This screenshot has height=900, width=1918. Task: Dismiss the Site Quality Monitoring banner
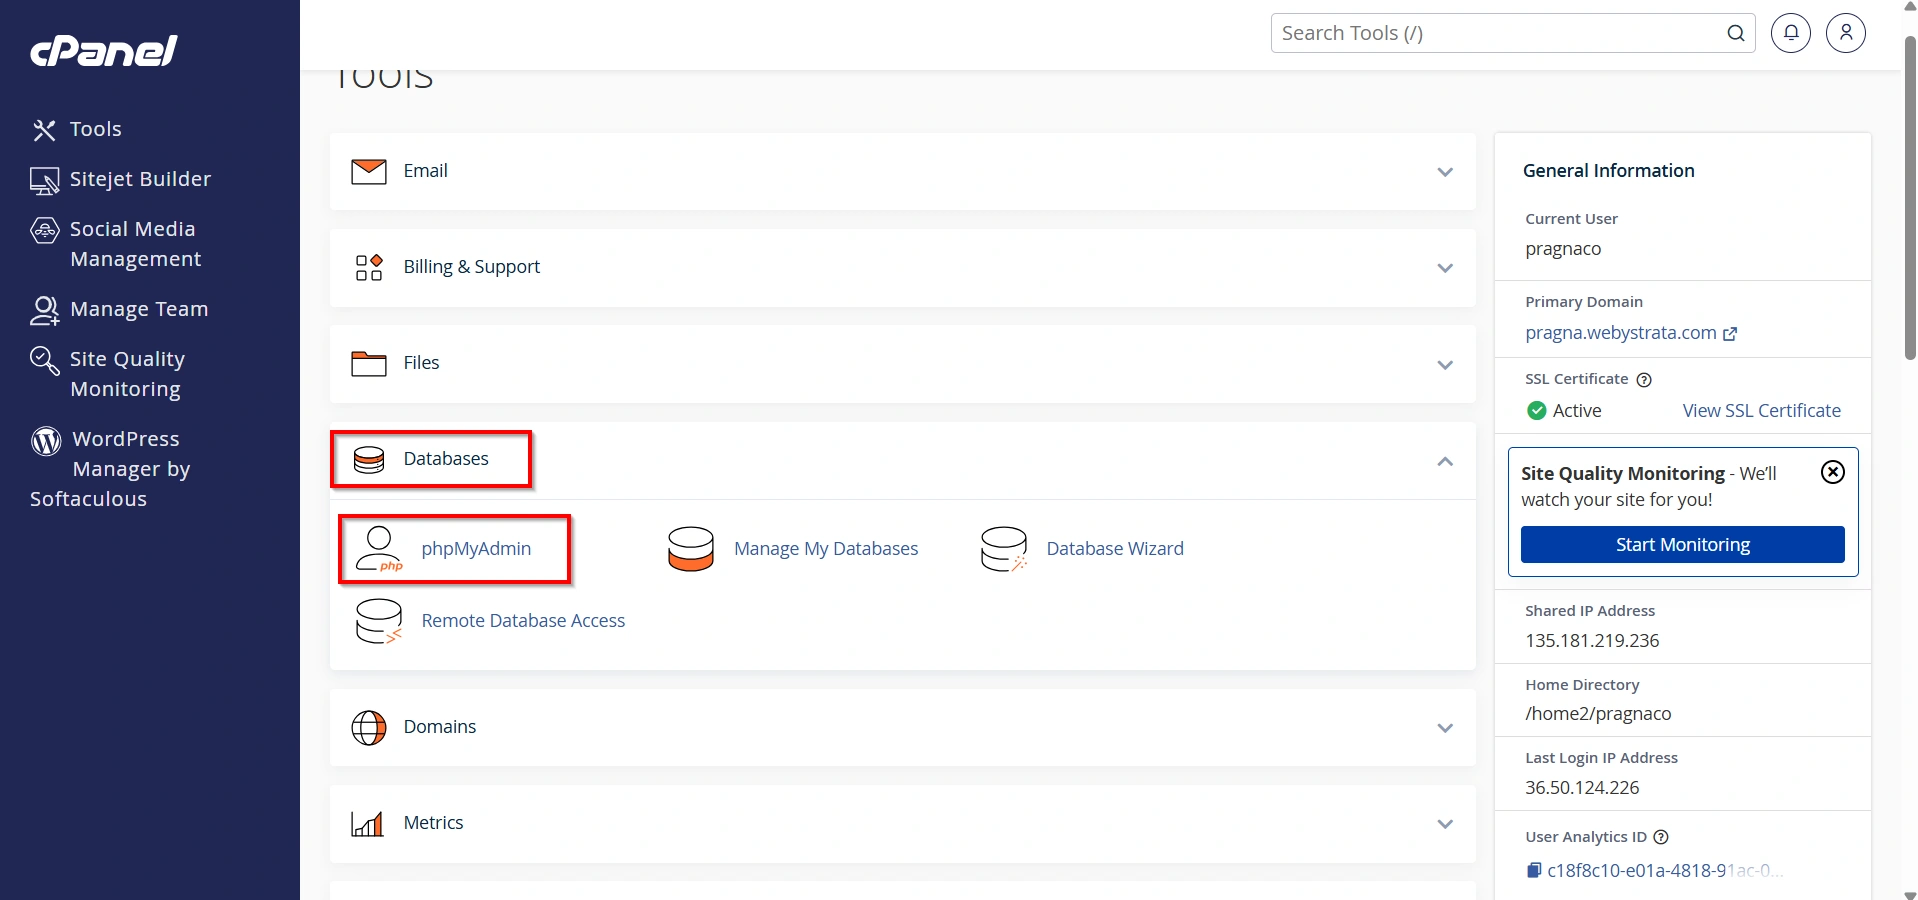(x=1833, y=472)
